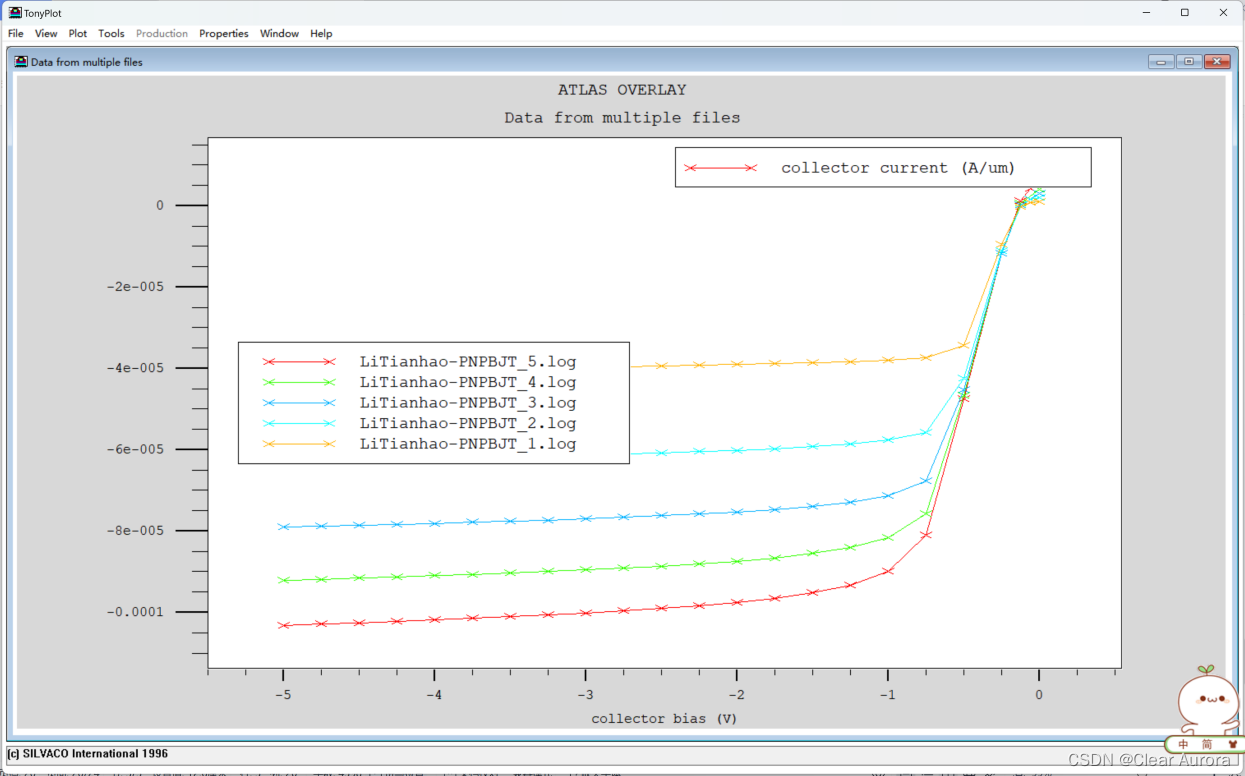This screenshot has width=1245, height=776.
Task: Open the Window menu
Action: 279,33
